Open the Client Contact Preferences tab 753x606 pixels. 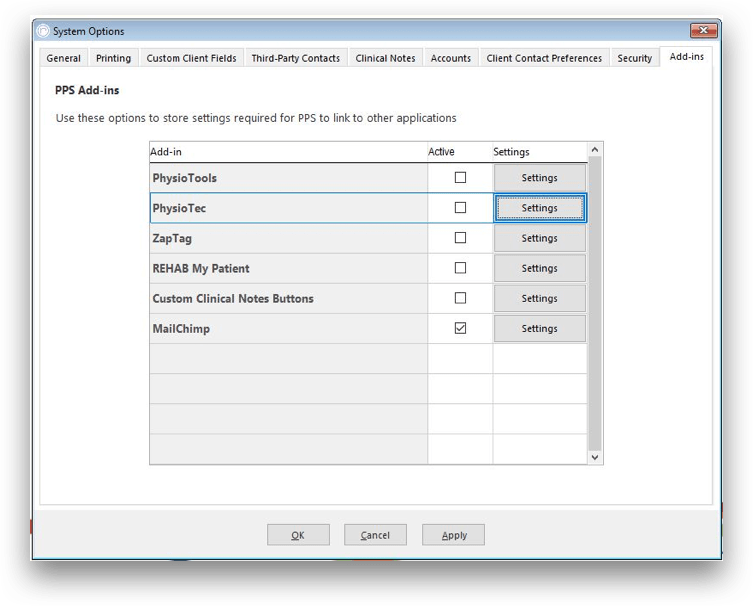pyautogui.click(x=544, y=58)
